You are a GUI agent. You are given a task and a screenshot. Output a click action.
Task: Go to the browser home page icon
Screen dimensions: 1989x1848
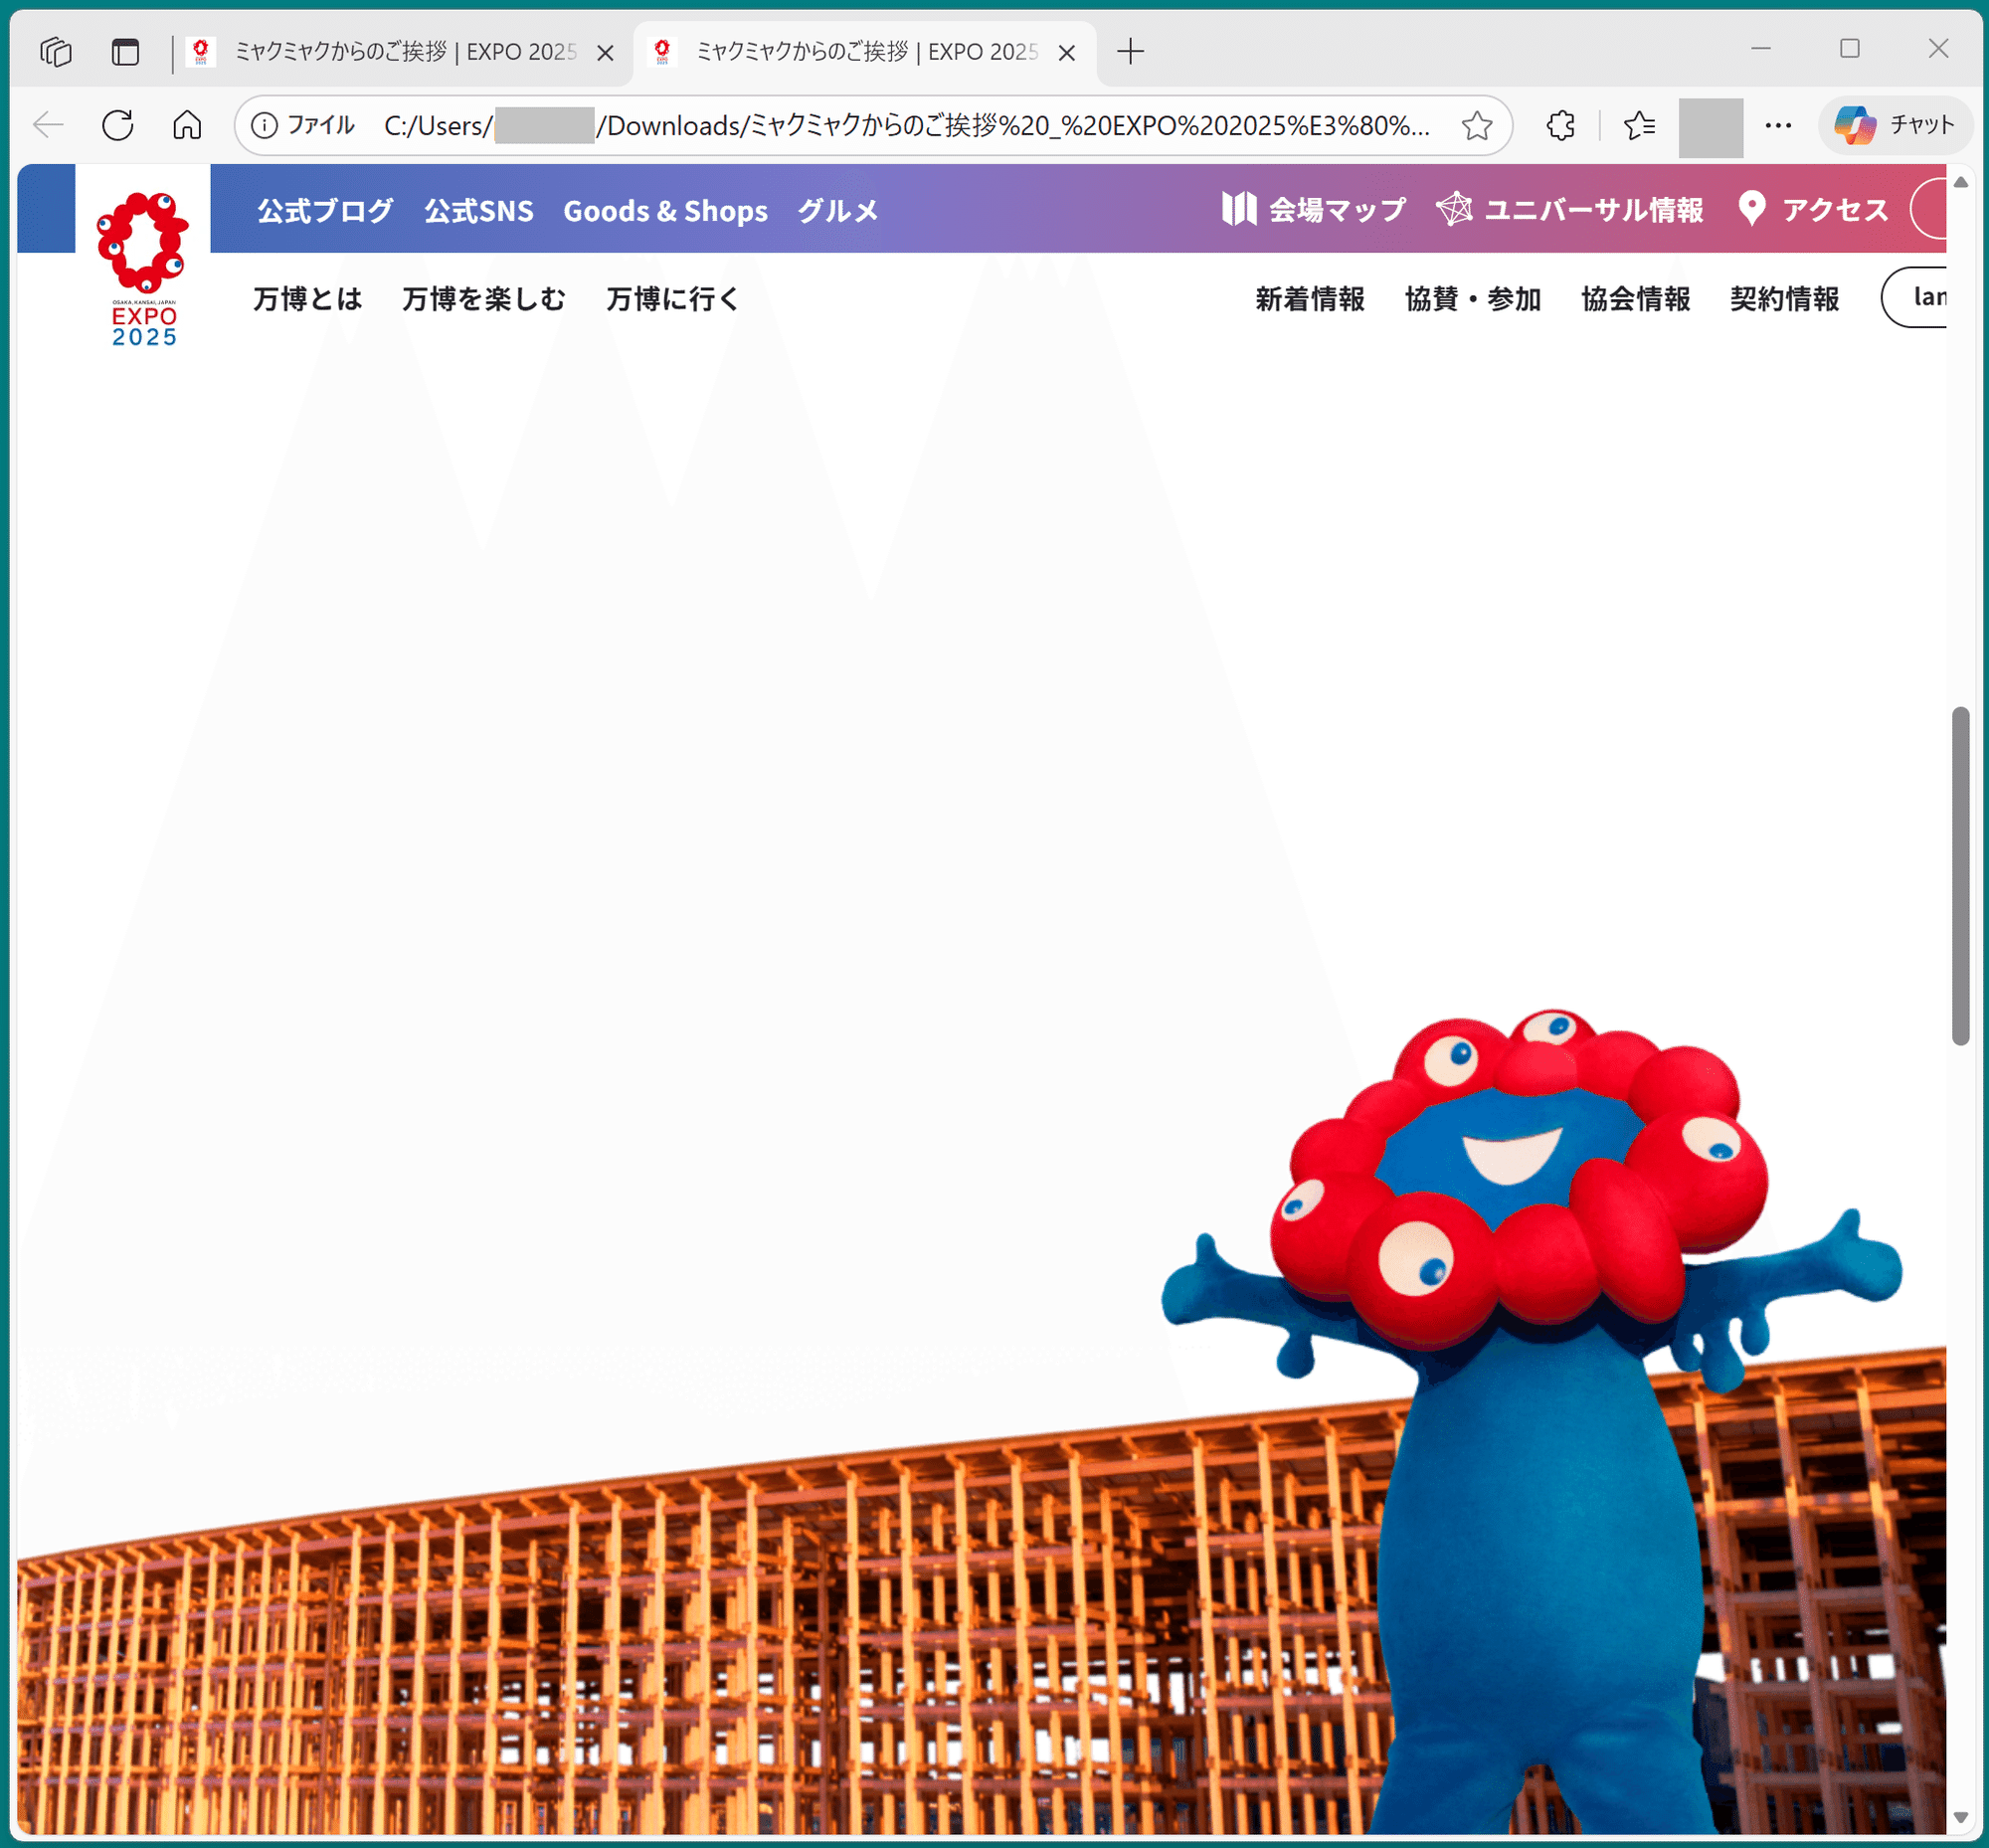point(187,125)
